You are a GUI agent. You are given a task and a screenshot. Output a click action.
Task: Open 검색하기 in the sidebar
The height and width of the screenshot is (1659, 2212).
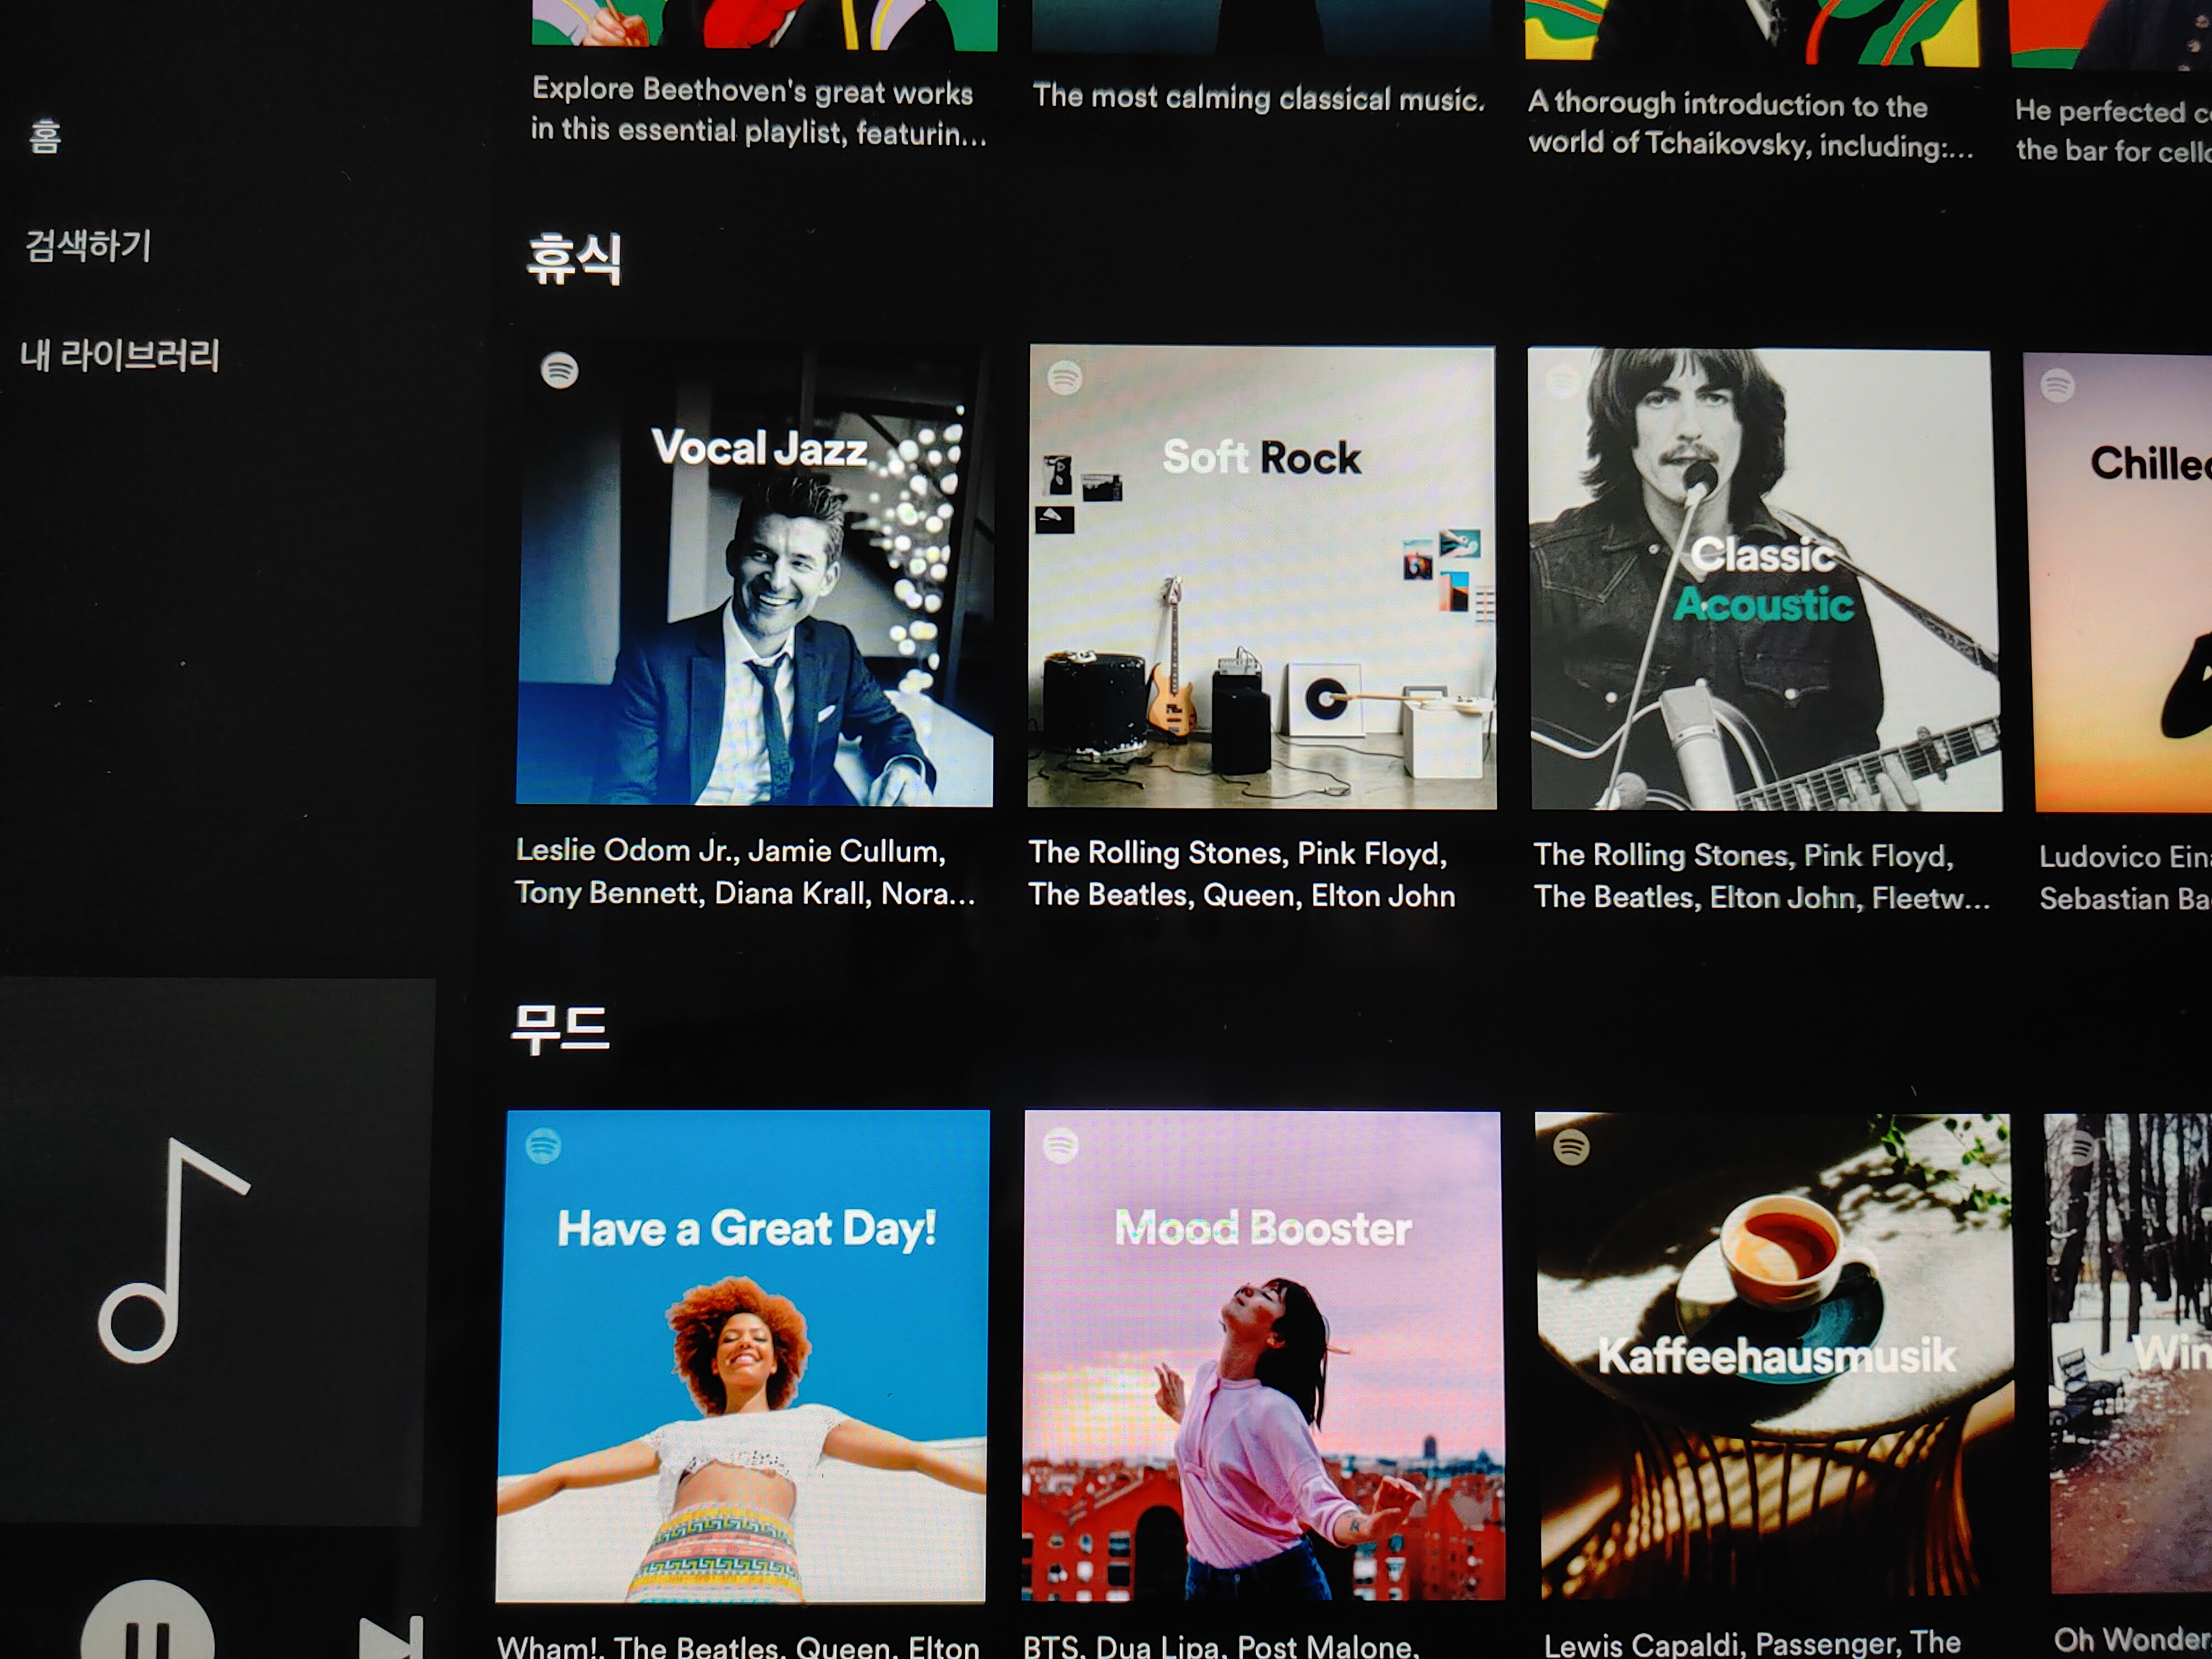pos(88,246)
